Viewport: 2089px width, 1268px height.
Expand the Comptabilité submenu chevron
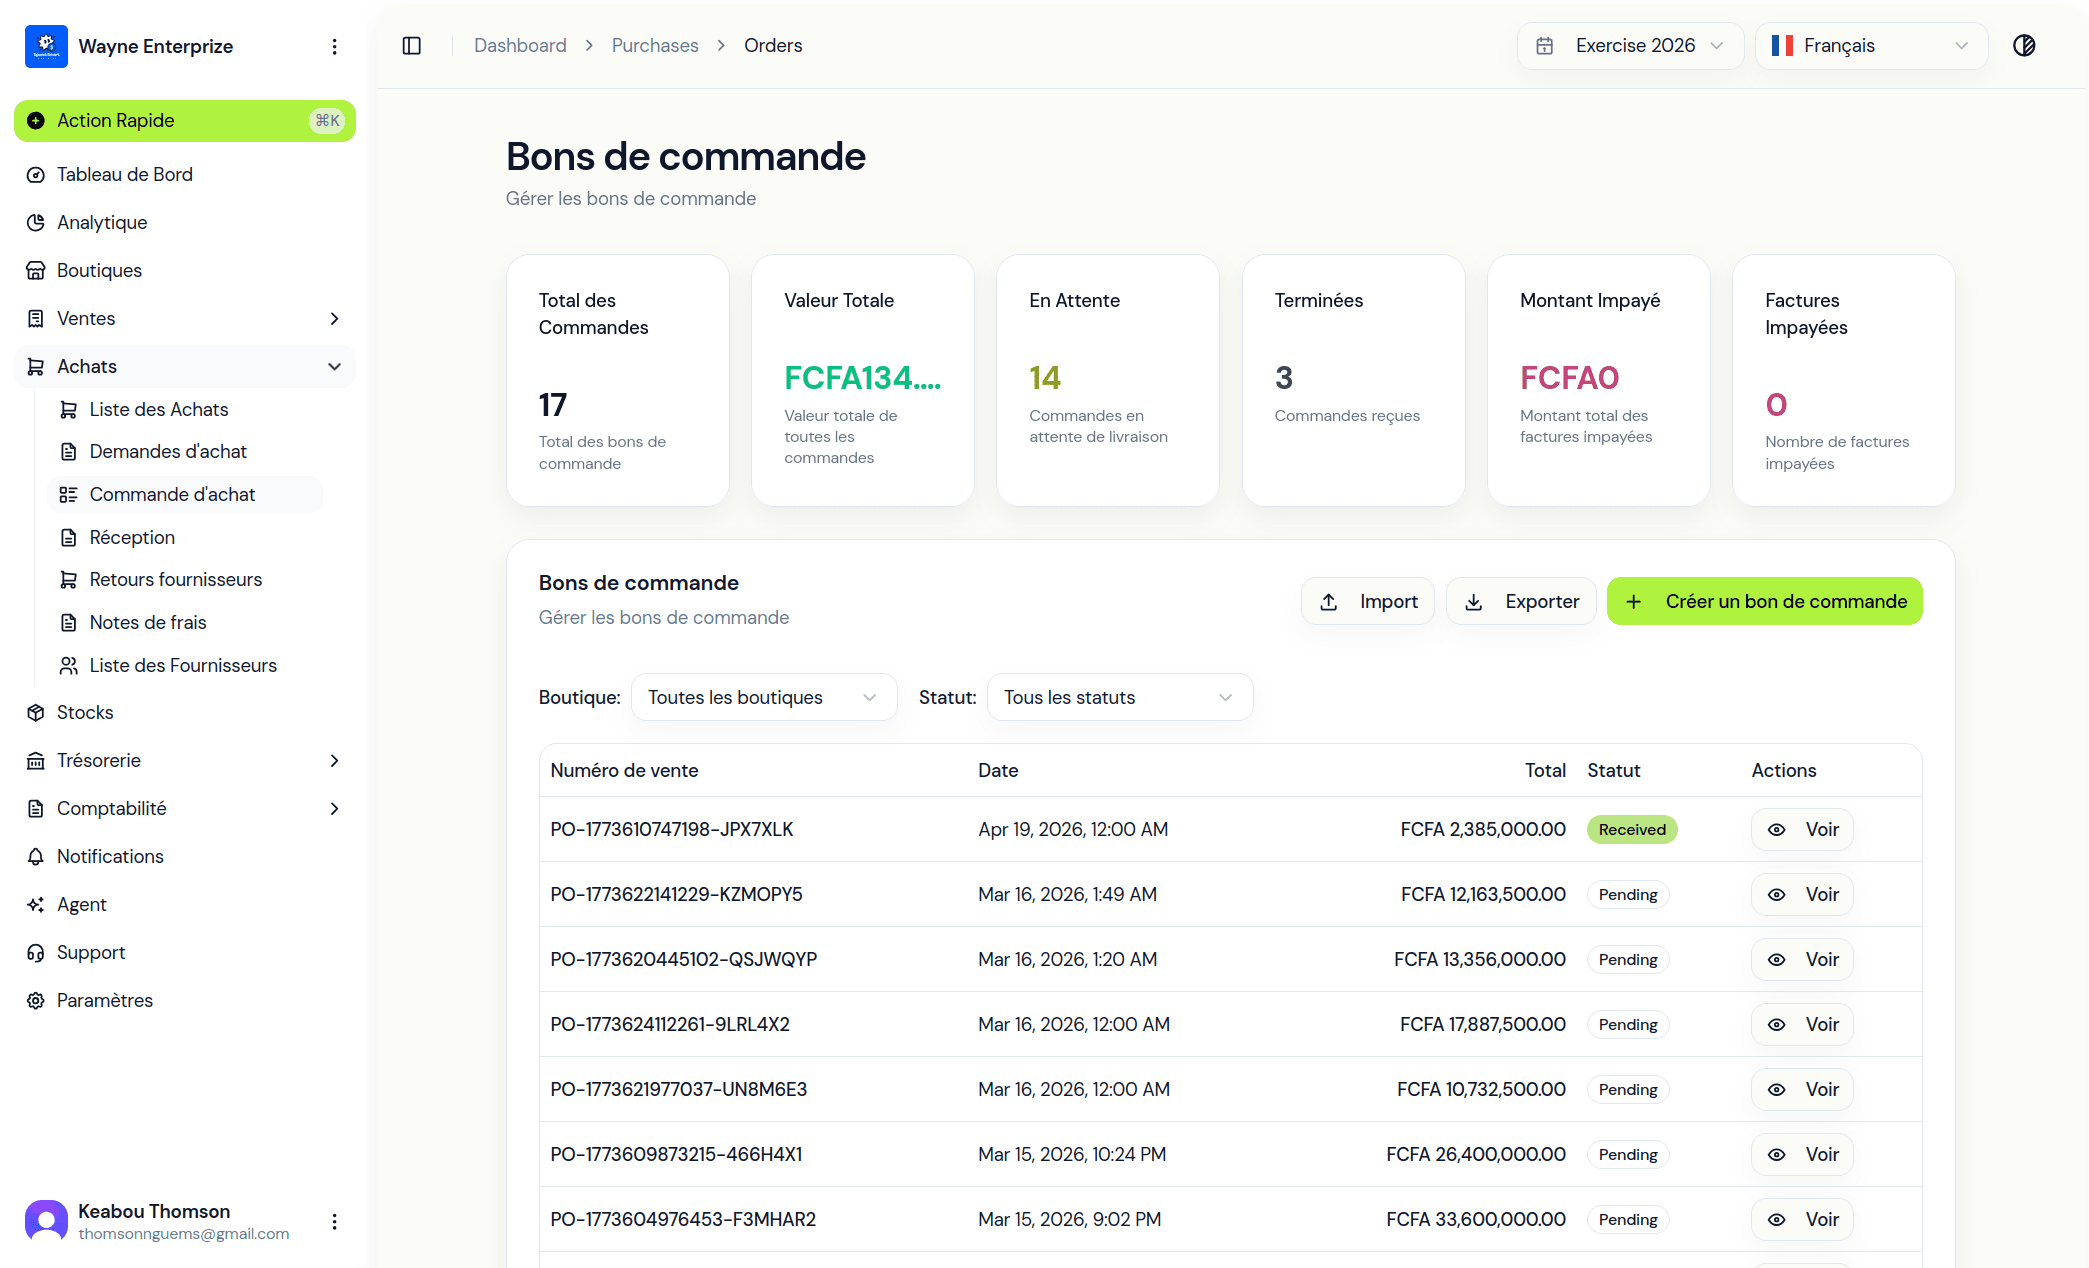(335, 809)
